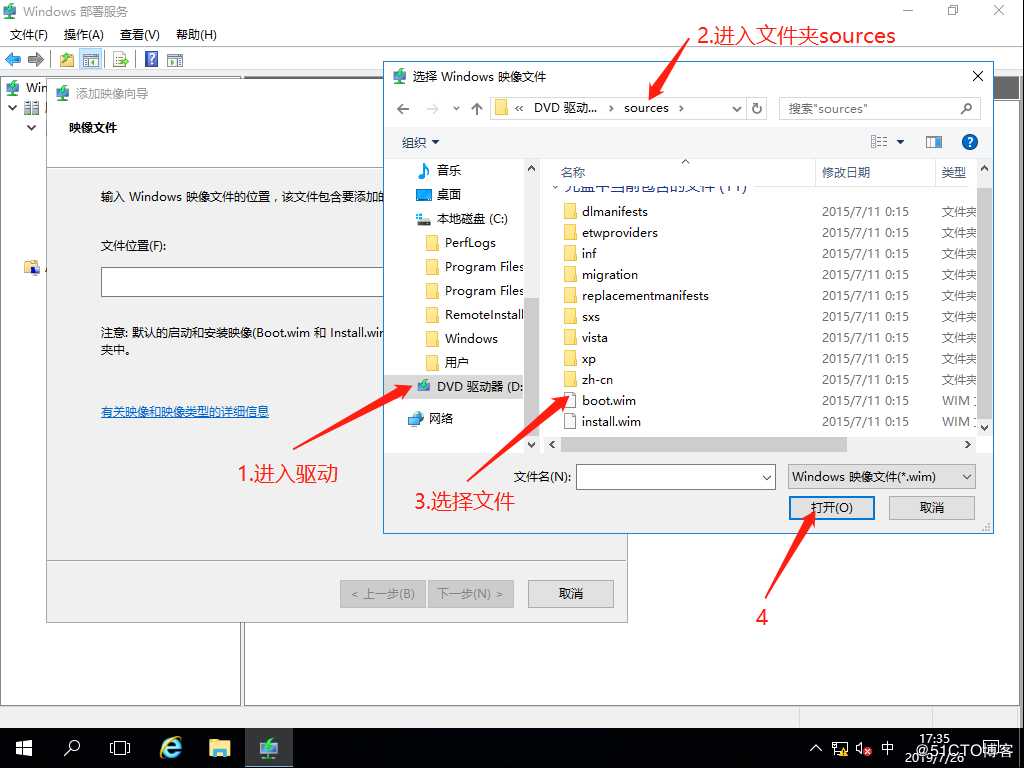Open the 查看(V) menu
Viewport: 1024px width, 768px height.
click(x=140, y=35)
